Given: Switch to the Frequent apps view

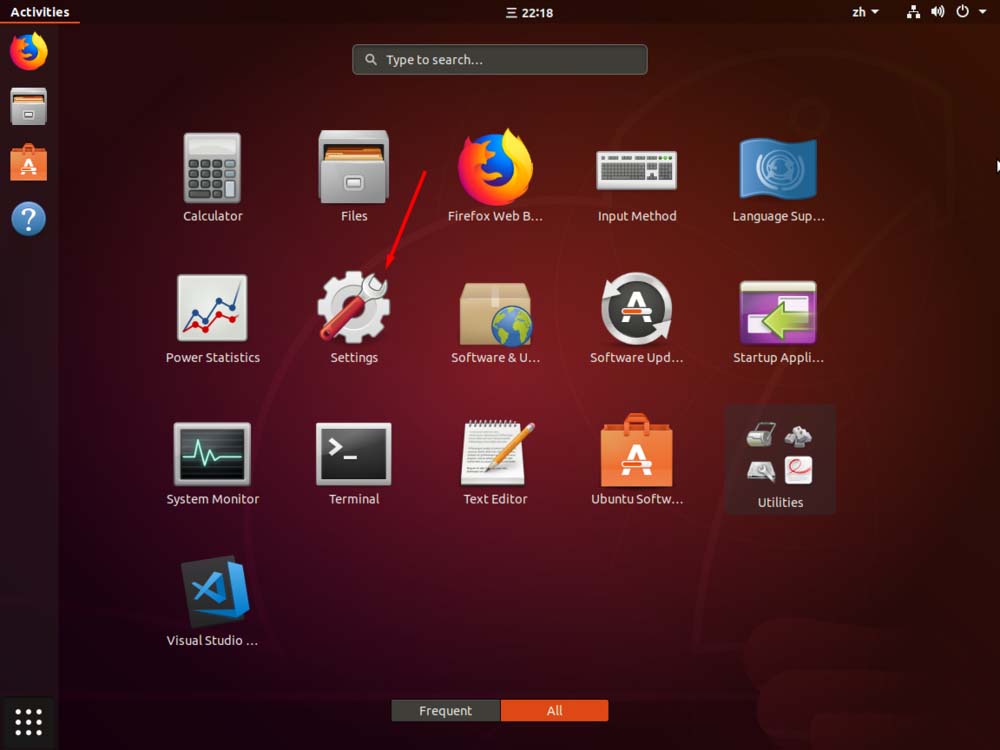Looking at the screenshot, I should click(x=445, y=710).
